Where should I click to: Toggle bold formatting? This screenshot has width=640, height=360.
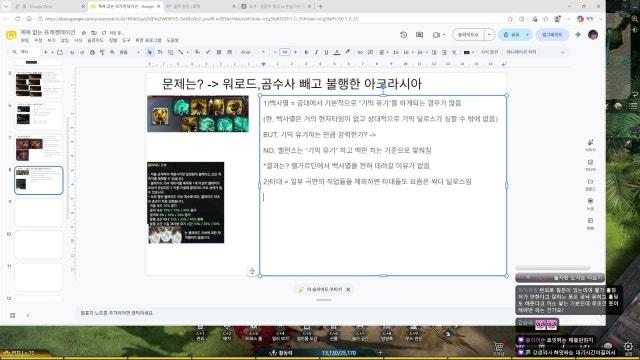point(306,52)
